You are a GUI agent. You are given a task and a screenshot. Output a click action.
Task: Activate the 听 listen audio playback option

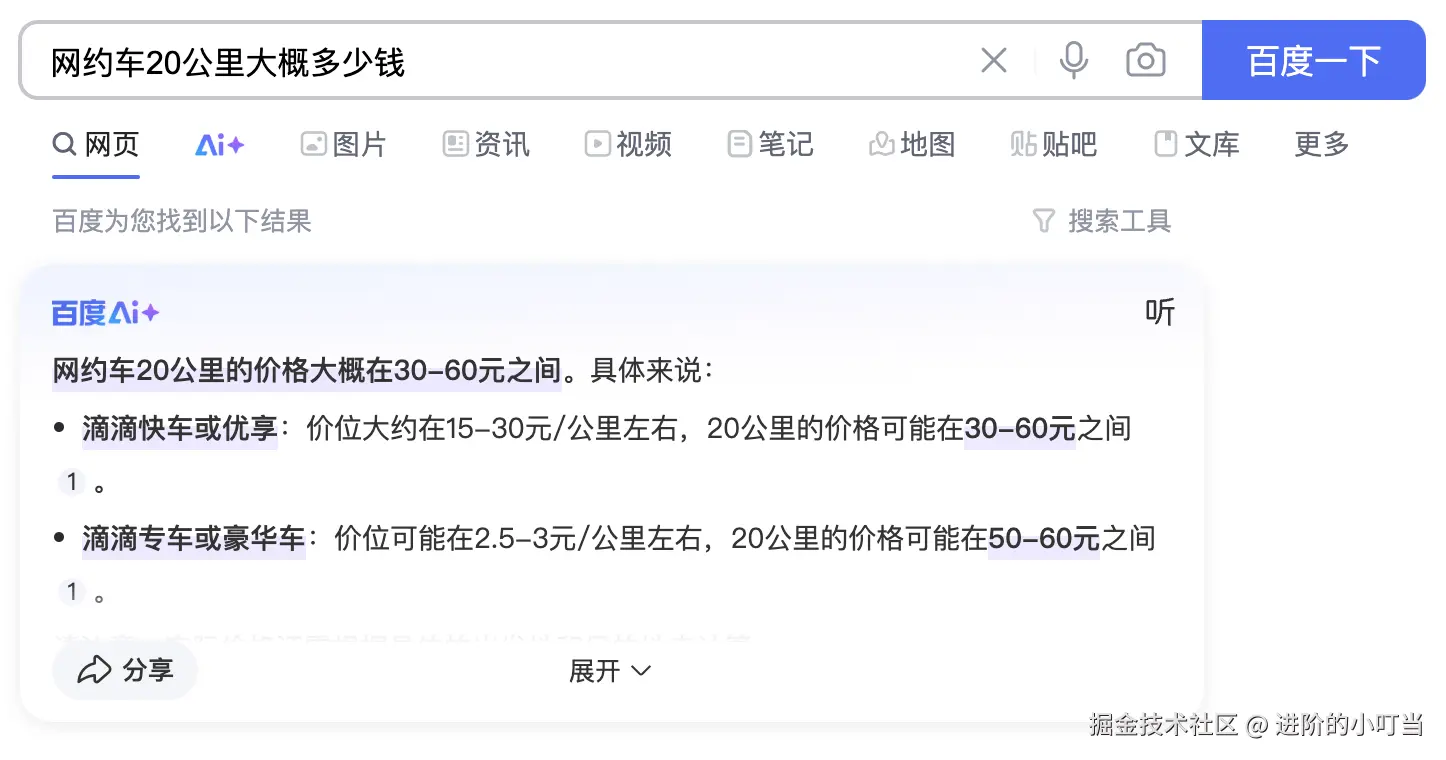[x=1160, y=312]
